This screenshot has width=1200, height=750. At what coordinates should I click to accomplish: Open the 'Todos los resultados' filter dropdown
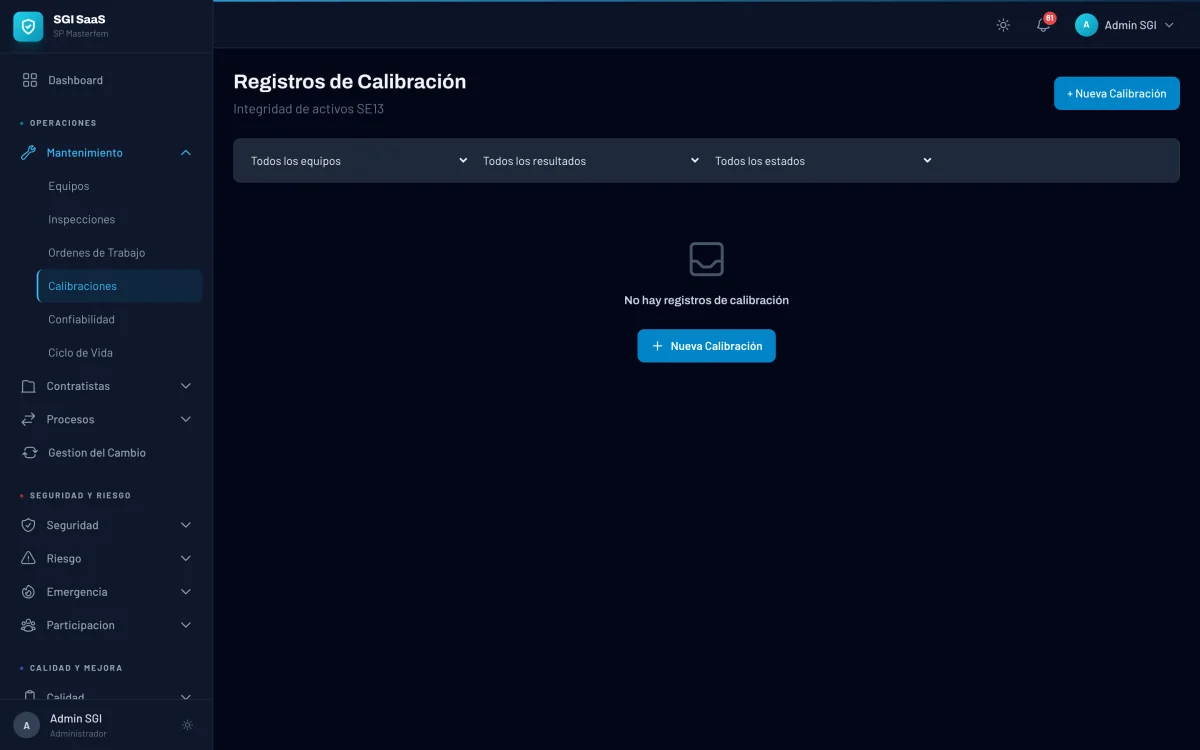(x=590, y=161)
